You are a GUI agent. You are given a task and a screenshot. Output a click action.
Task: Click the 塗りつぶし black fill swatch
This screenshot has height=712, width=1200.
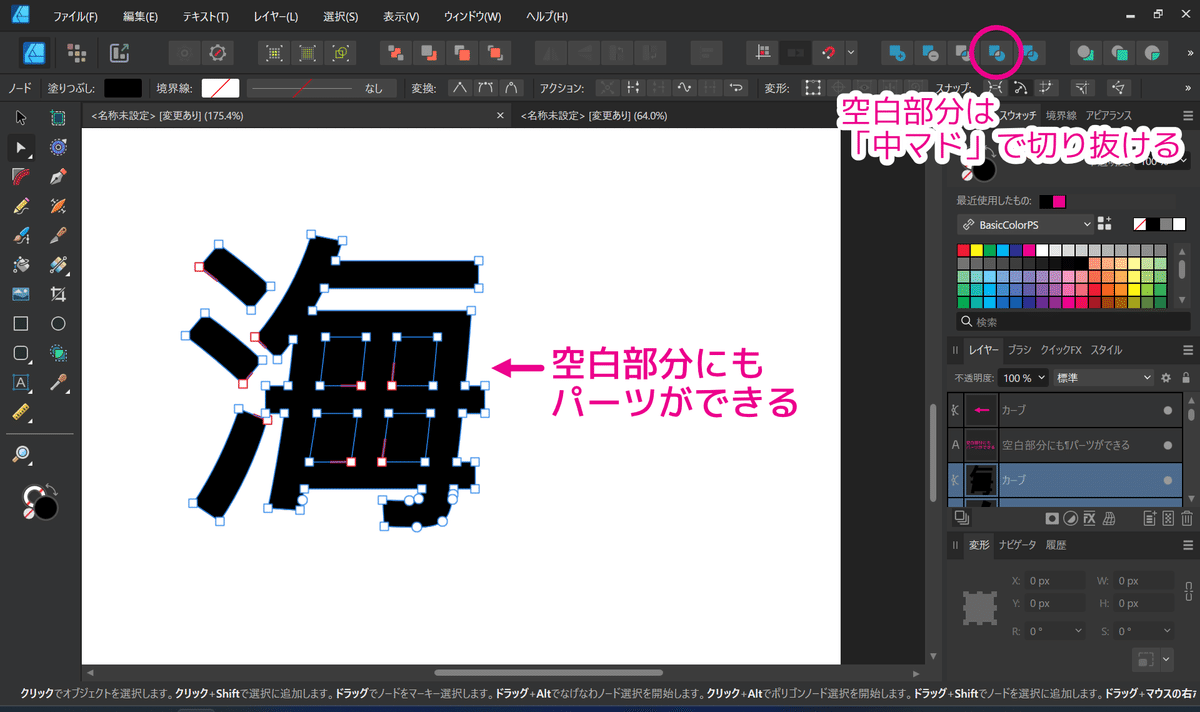click(123, 88)
